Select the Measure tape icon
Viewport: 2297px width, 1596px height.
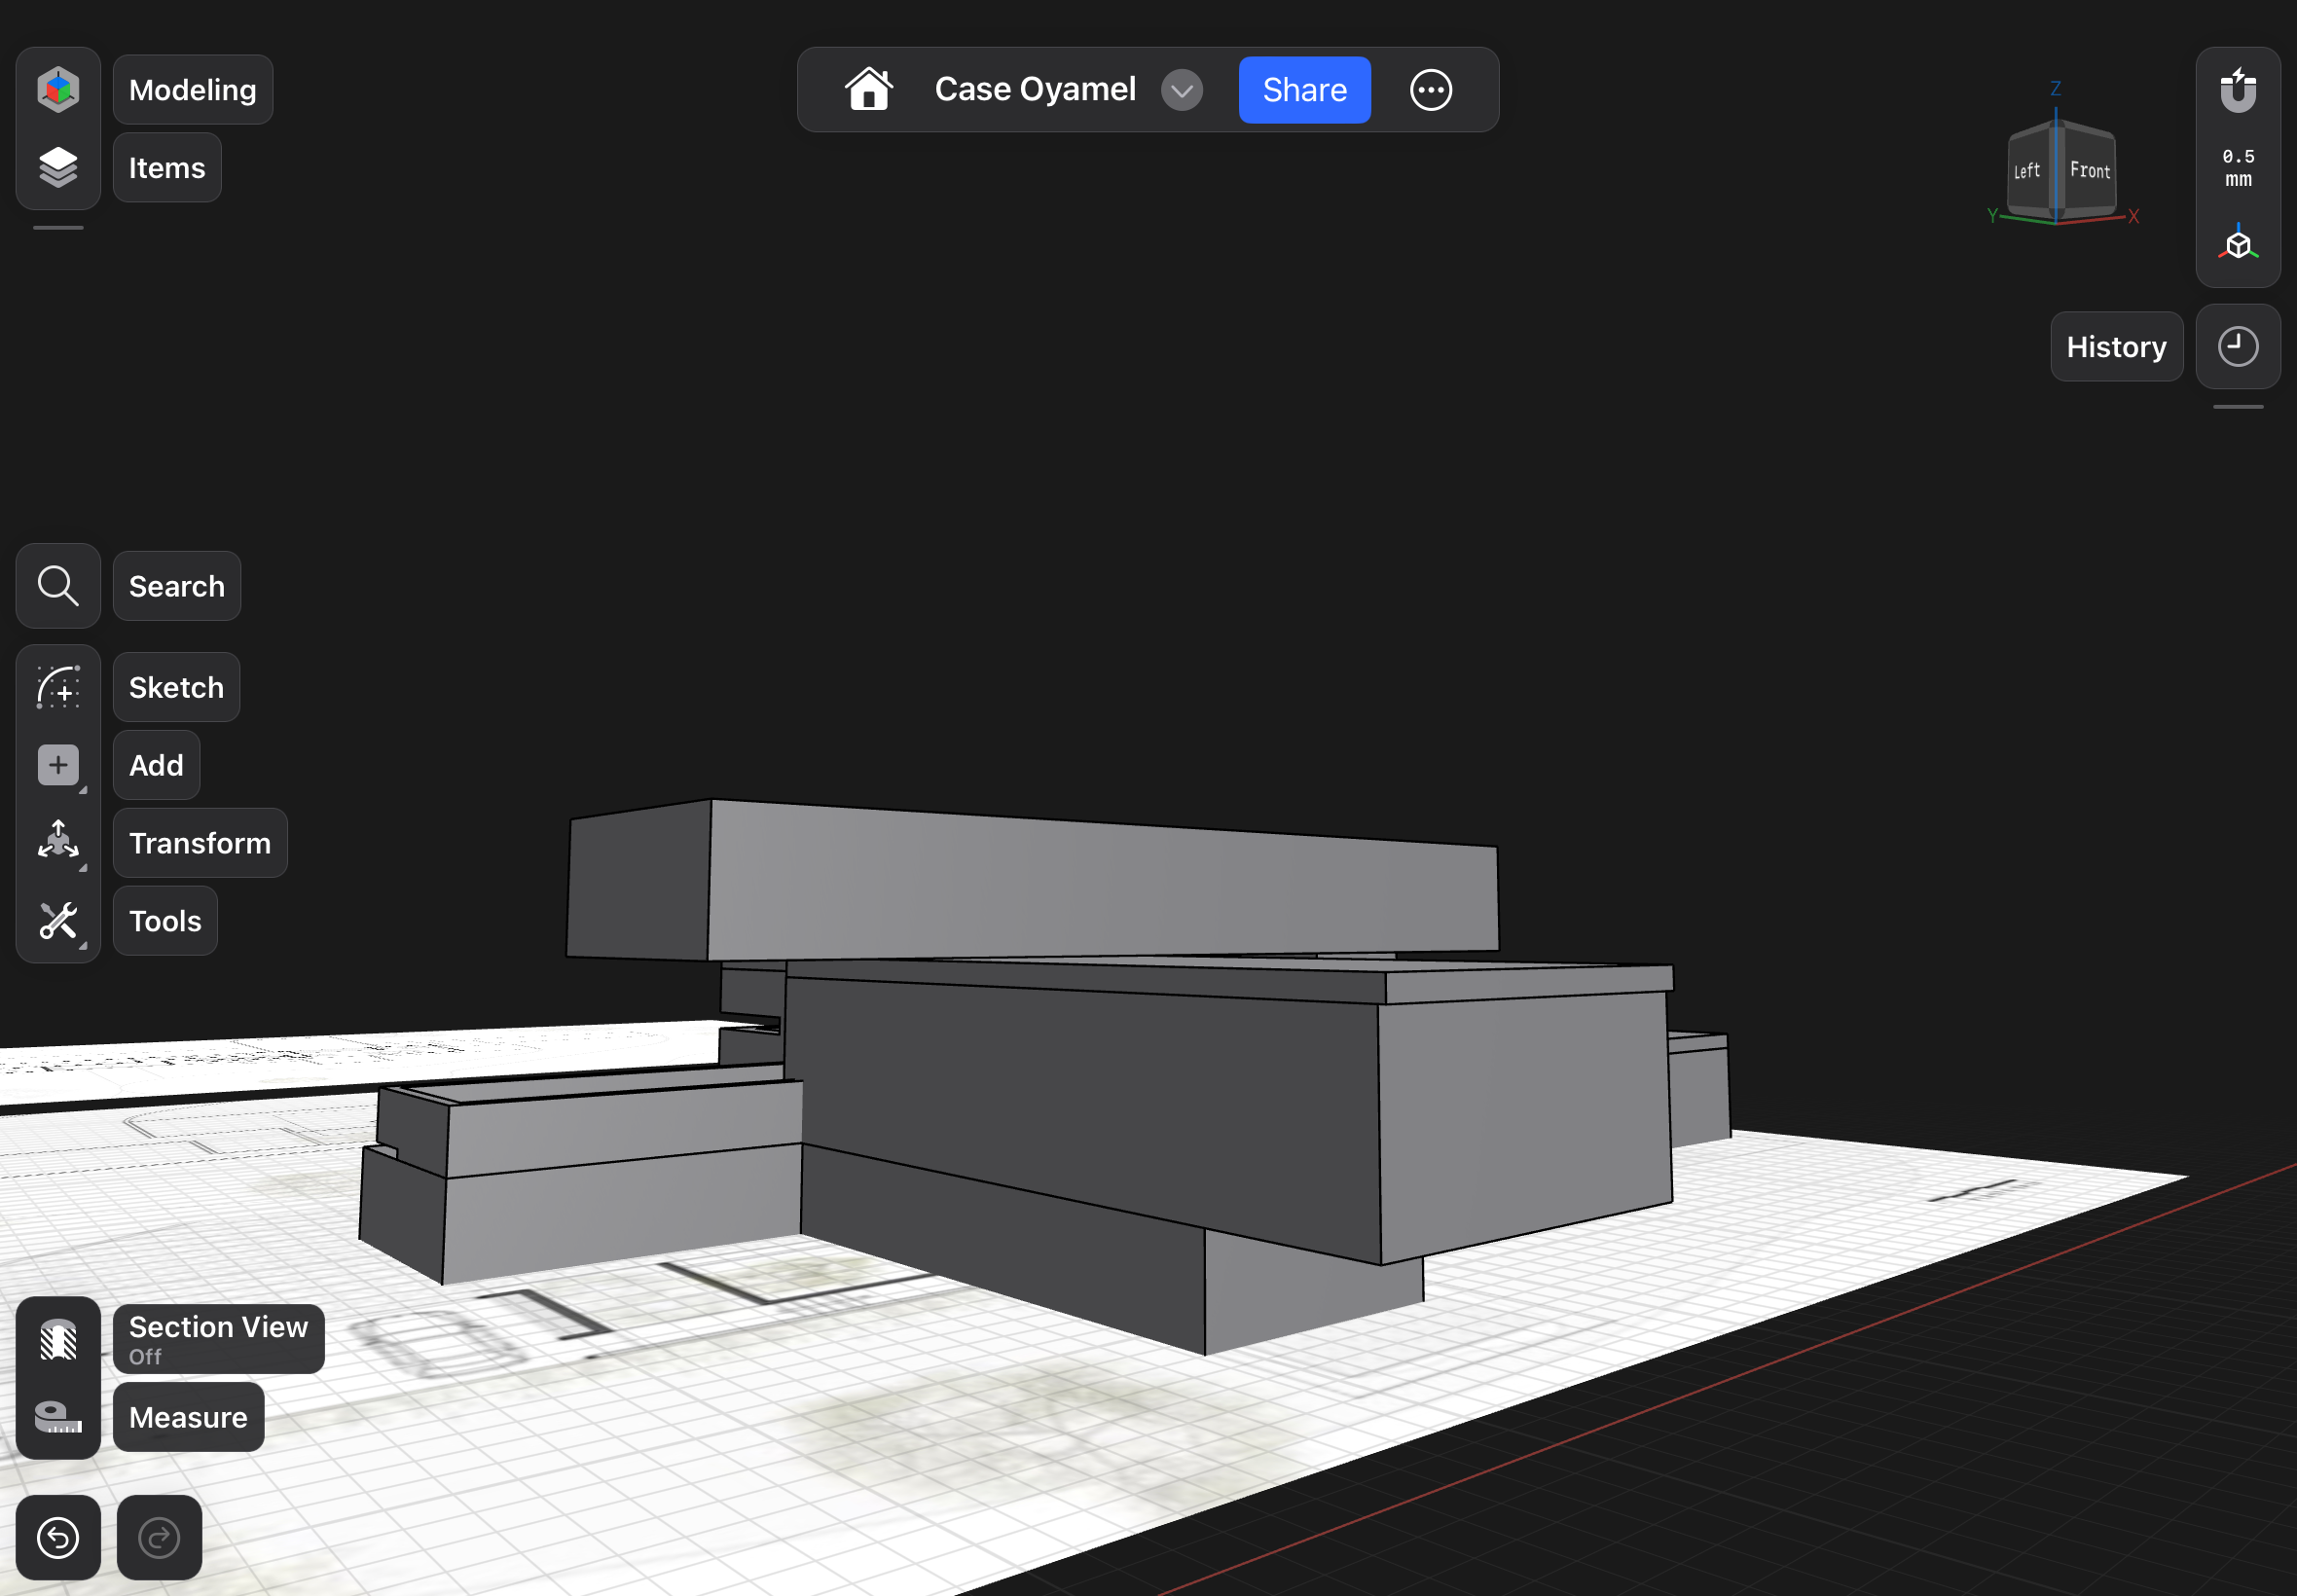58,1417
